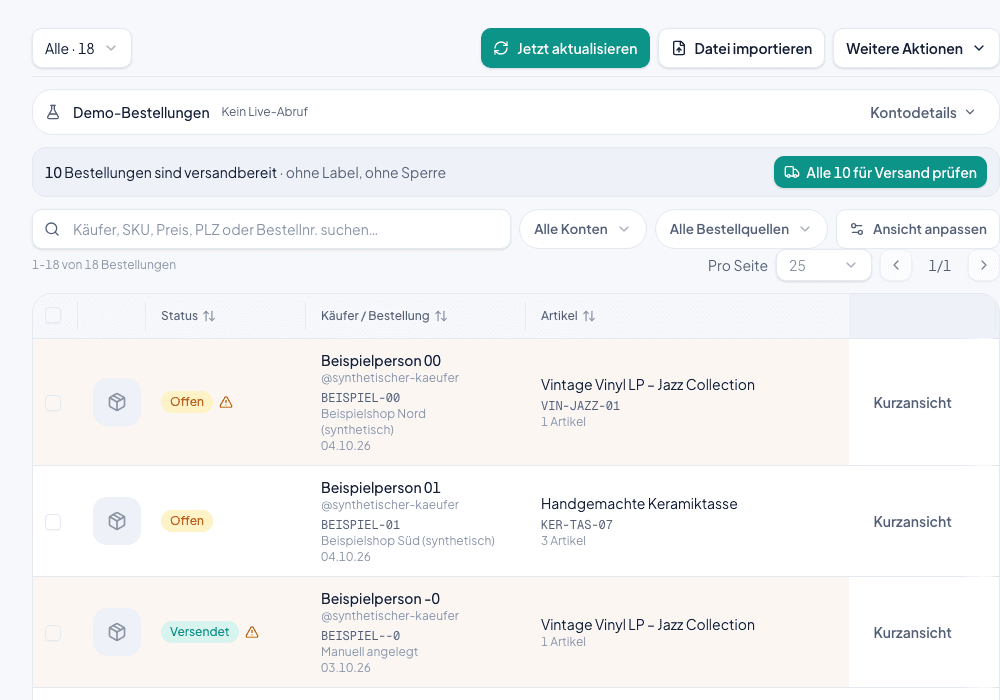Click package icon for Beispielperson 00

[x=117, y=402]
